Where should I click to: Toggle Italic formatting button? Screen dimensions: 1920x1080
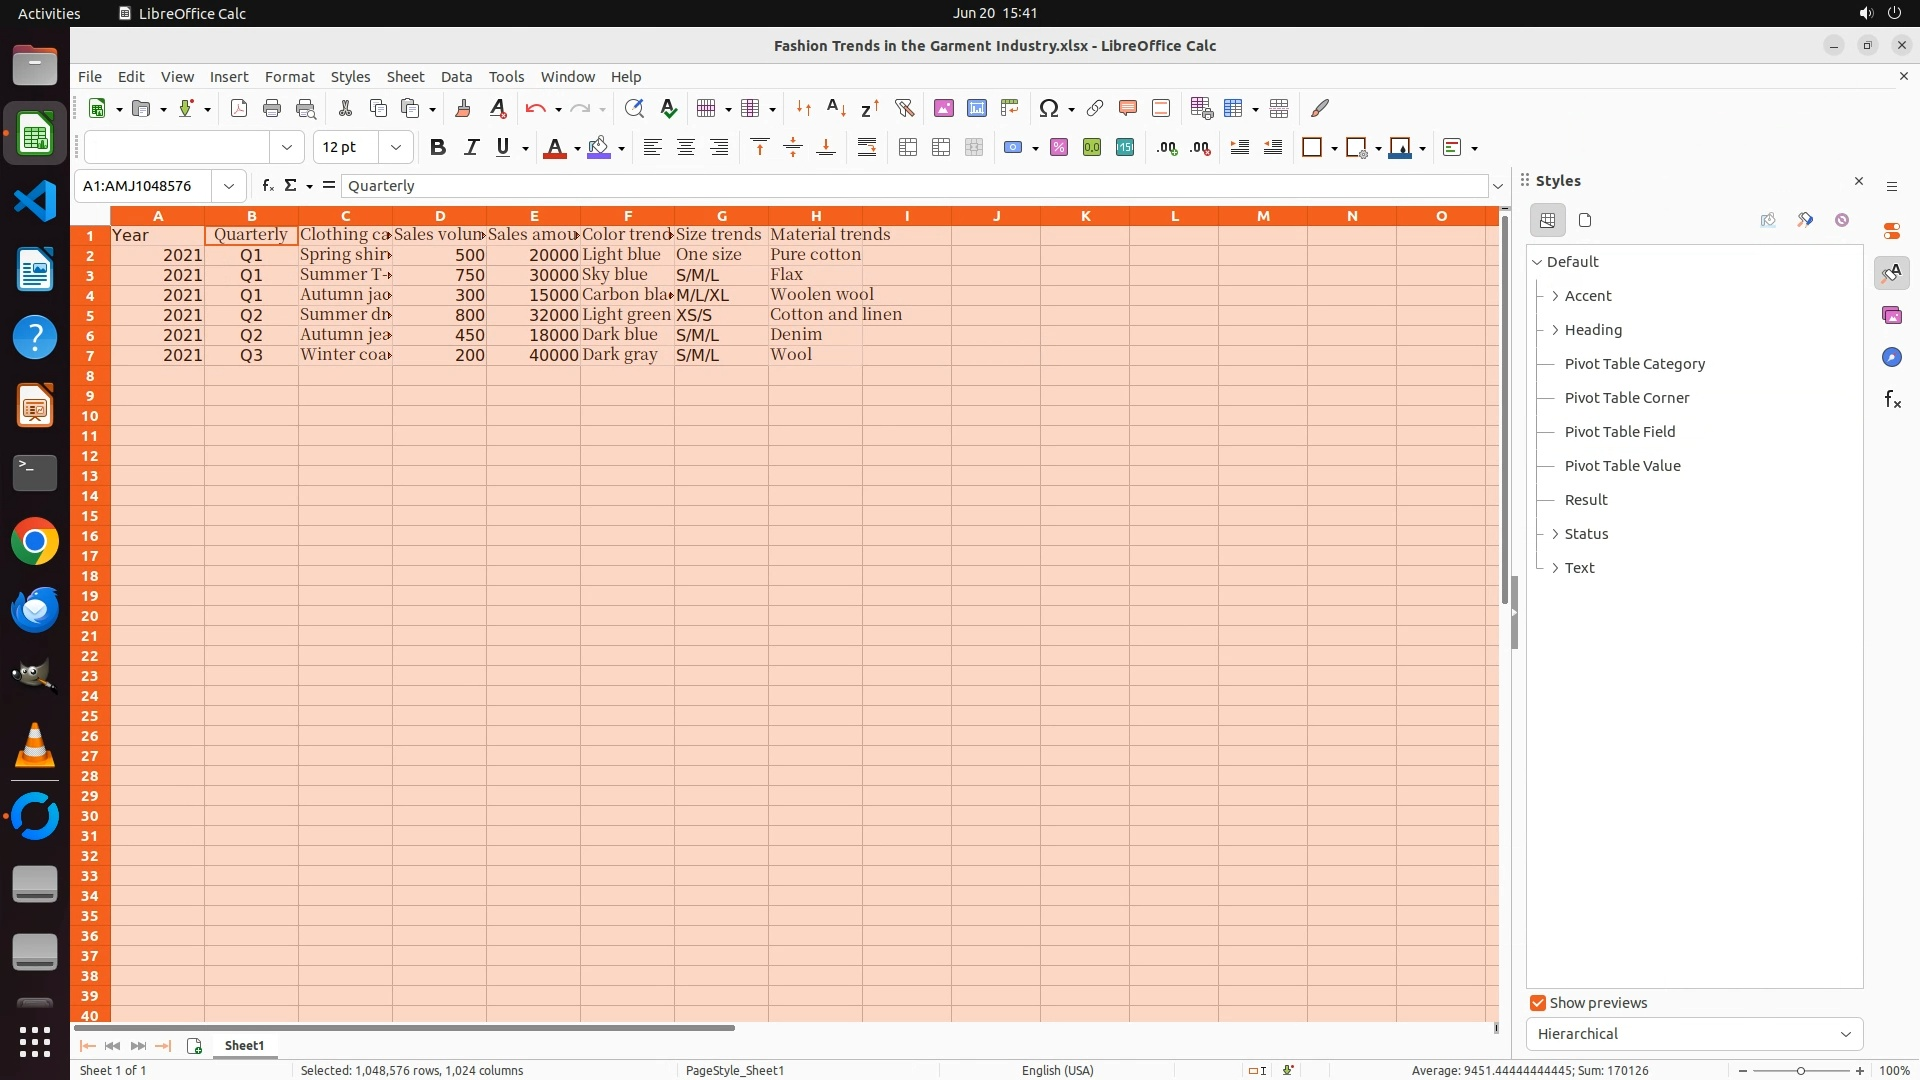point(470,148)
